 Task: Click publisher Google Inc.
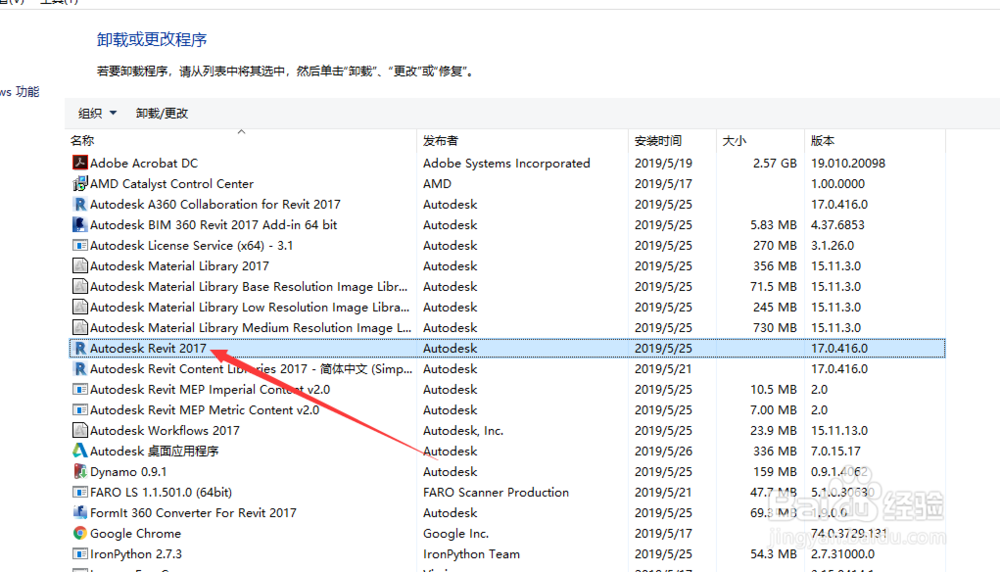tap(455, 533)
